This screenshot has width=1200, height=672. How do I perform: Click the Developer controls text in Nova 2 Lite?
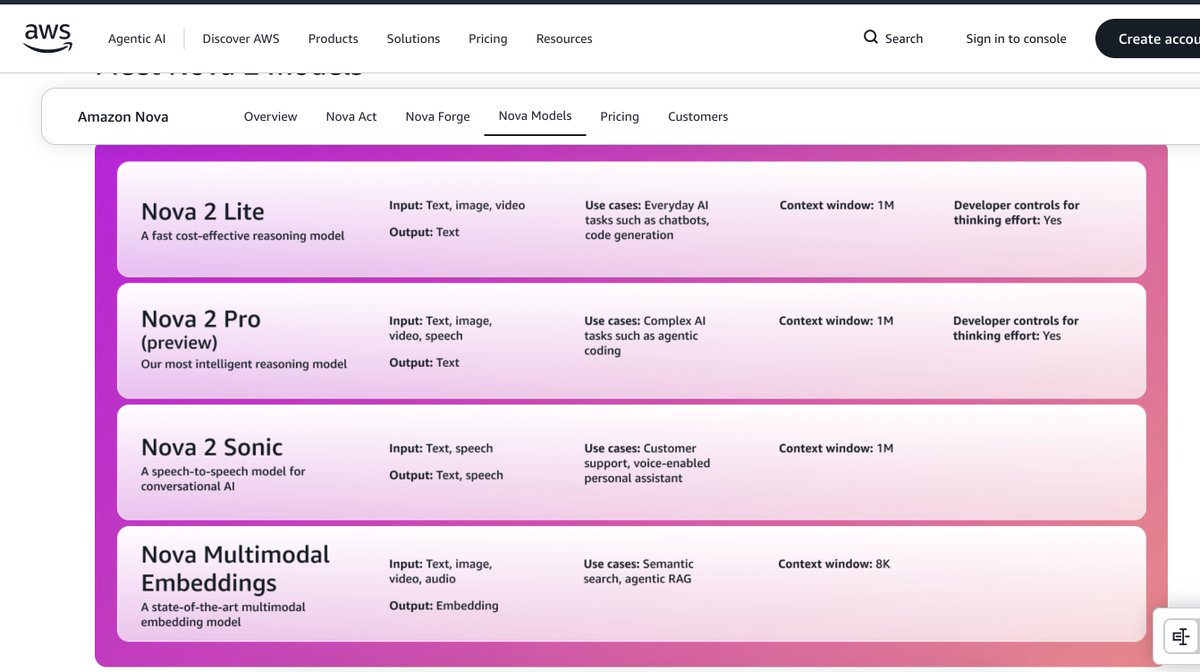point(1017,212)
